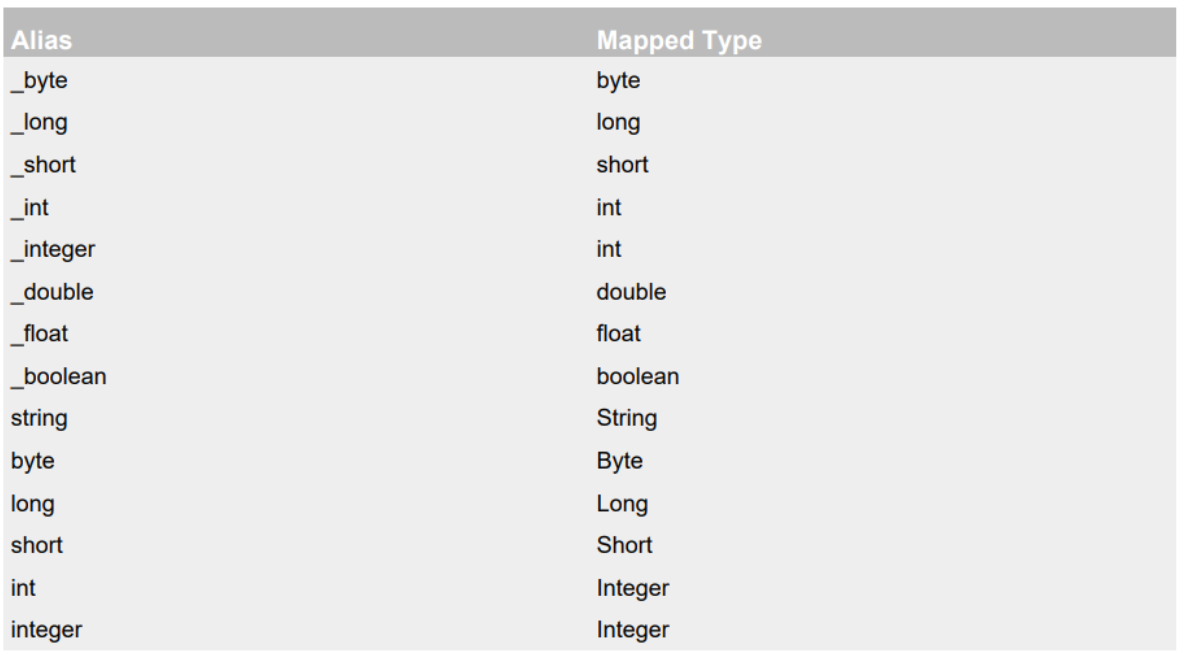The width and height of the screenshot is (1183, 656).
Task: Click the Mapped Type column header
Action: point(679,40)
